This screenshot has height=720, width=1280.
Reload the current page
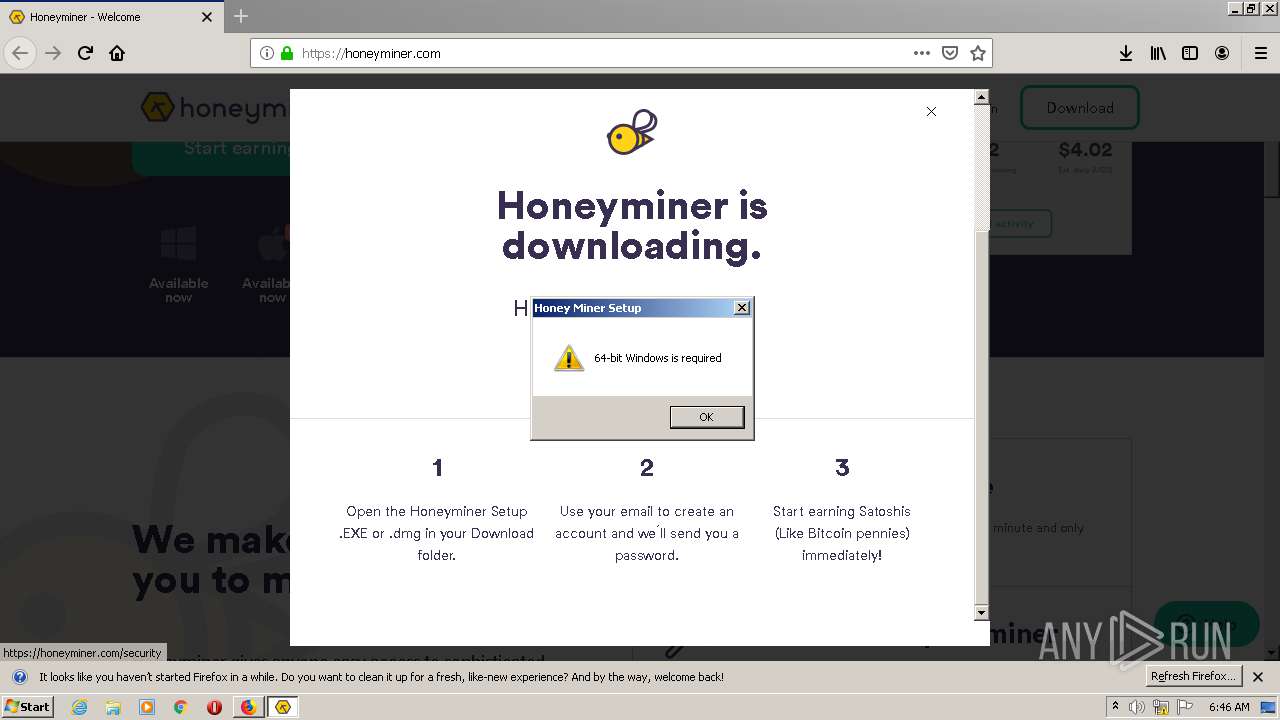pyautogui.click(x=85, y=53)
